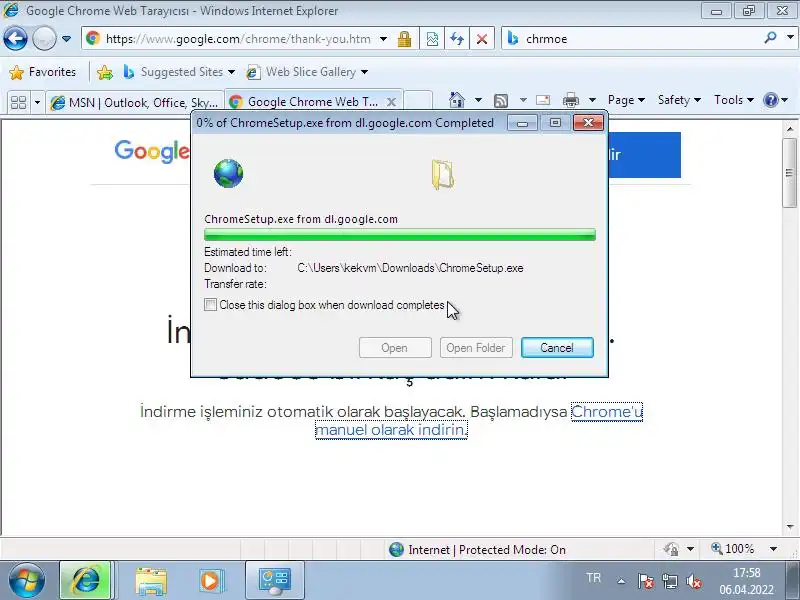The width and height of the screenshot is (800, 600).
Task: Click the Stop loading red X icon
Action: point(482,39)
